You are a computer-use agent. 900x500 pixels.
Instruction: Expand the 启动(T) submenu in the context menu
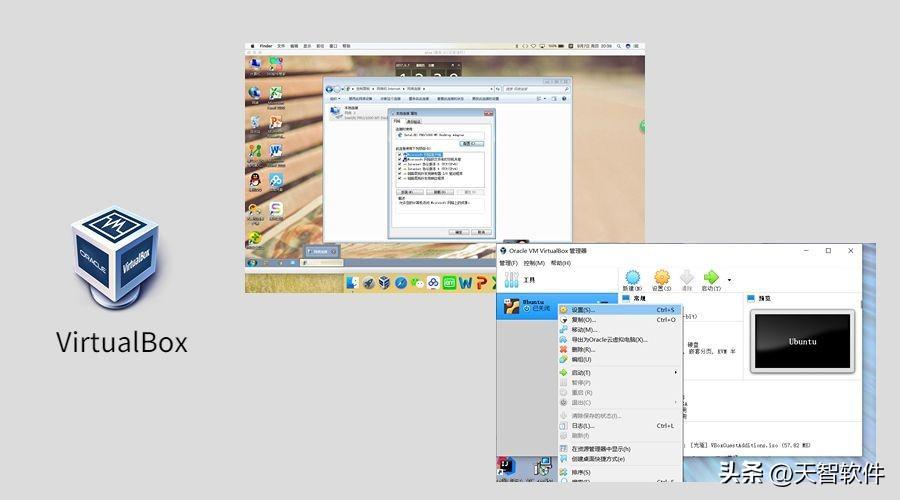coord(676,372)
